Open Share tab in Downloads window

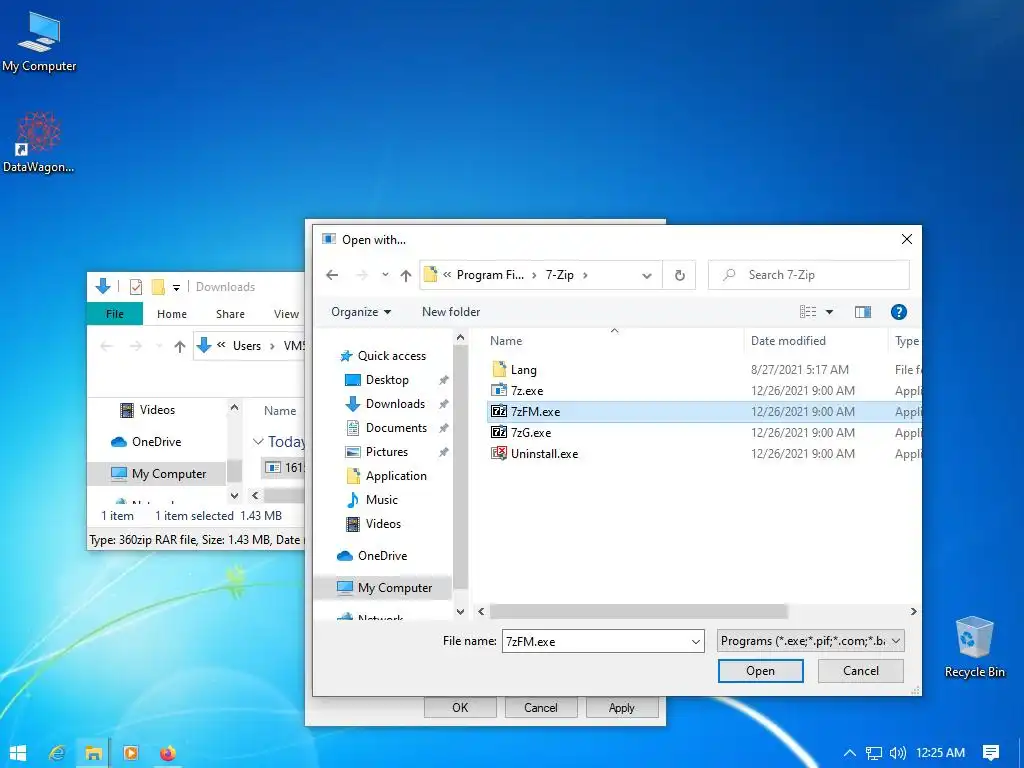(230, 314)
